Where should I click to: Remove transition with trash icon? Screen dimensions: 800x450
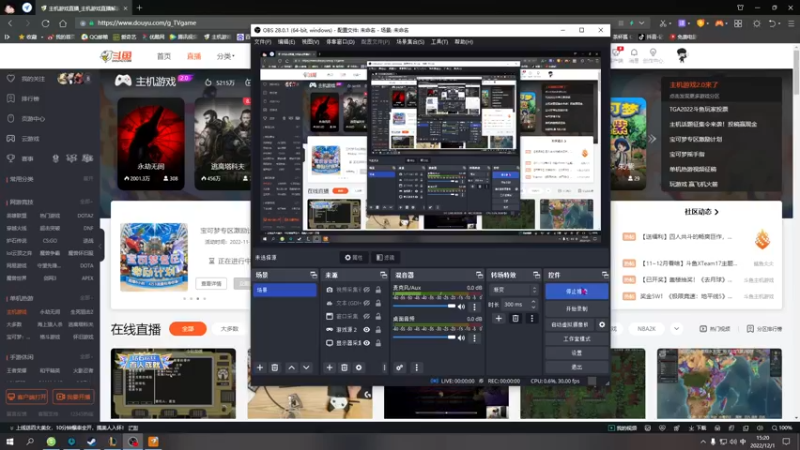515,318
